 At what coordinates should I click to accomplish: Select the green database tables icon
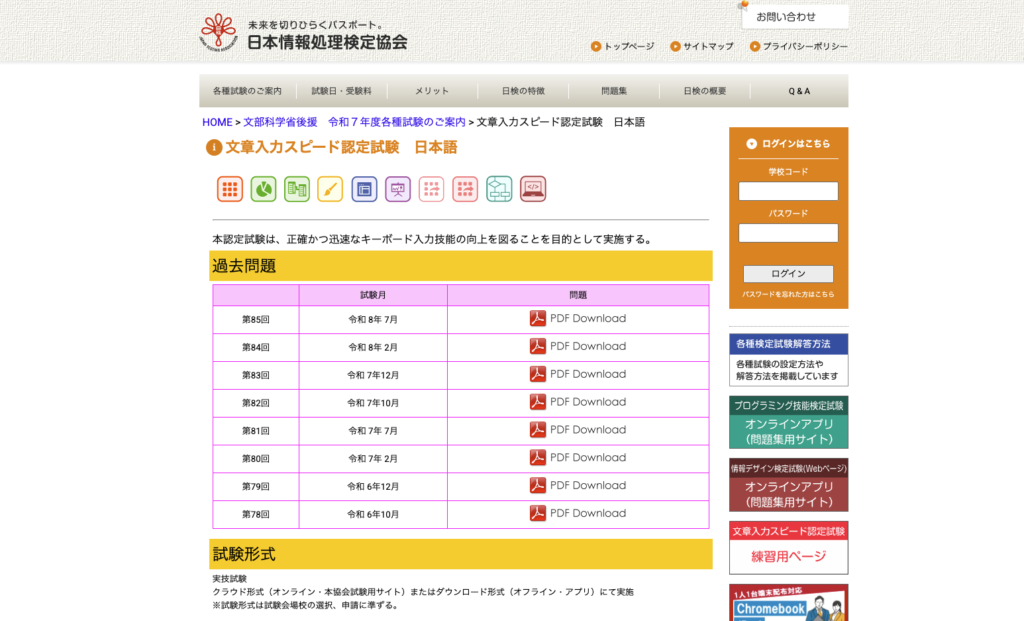pos(297,189)
